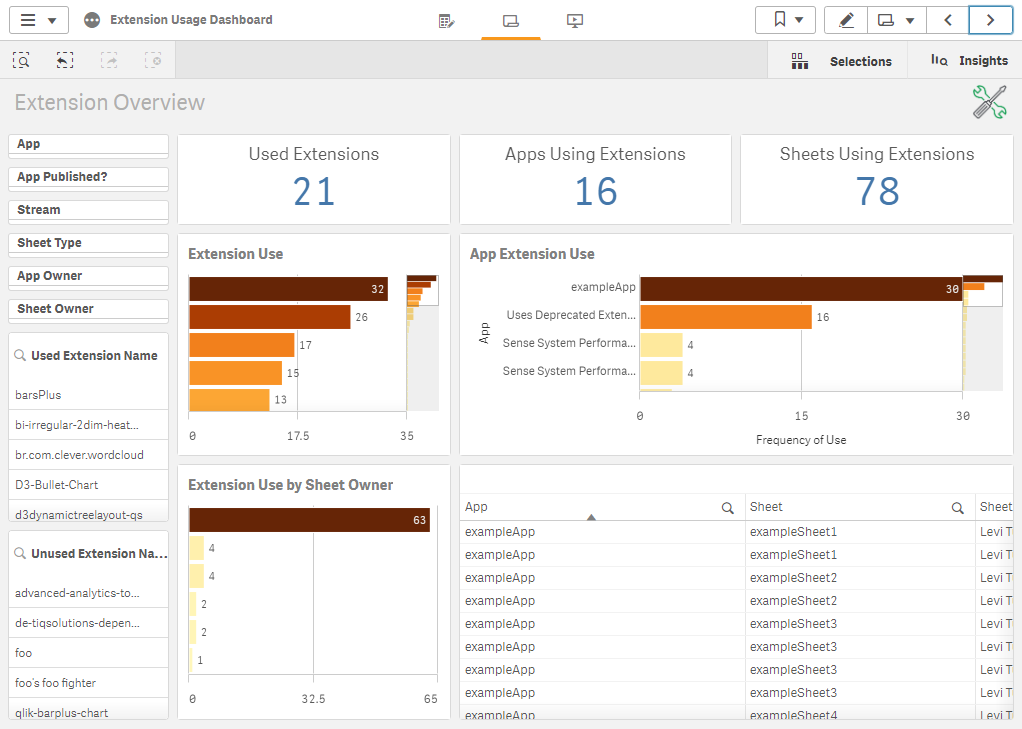Search in Used Extension Name list

point(20,355)
